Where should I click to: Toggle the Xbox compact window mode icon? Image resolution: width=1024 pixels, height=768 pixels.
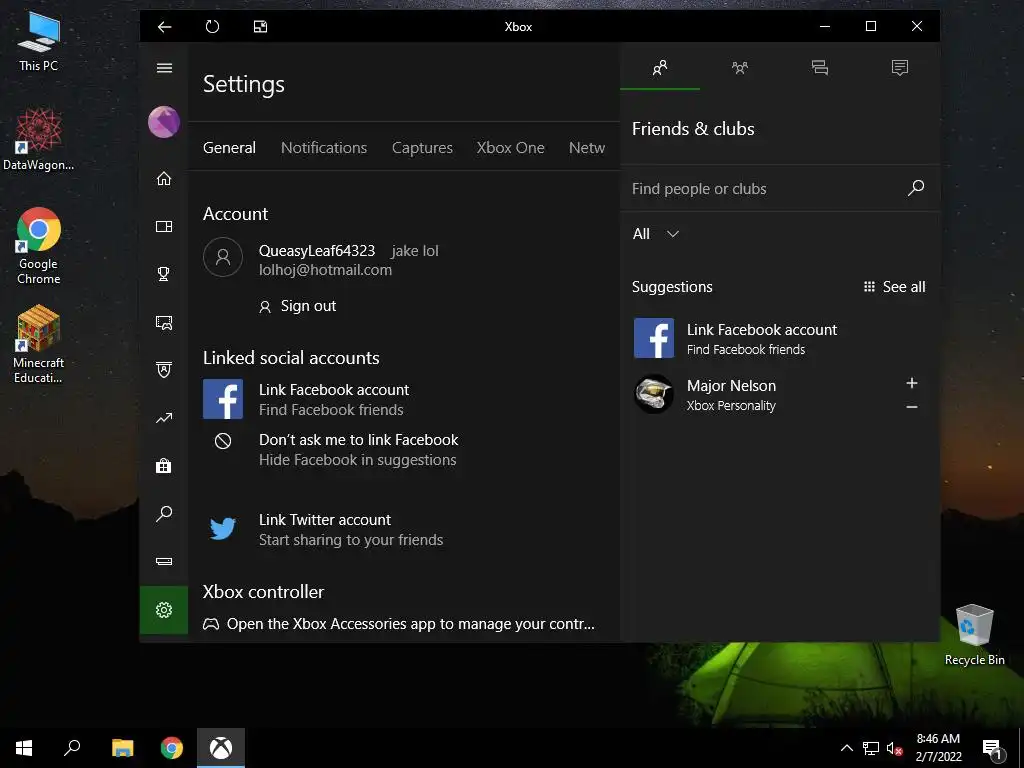click(x=261, y=27)
